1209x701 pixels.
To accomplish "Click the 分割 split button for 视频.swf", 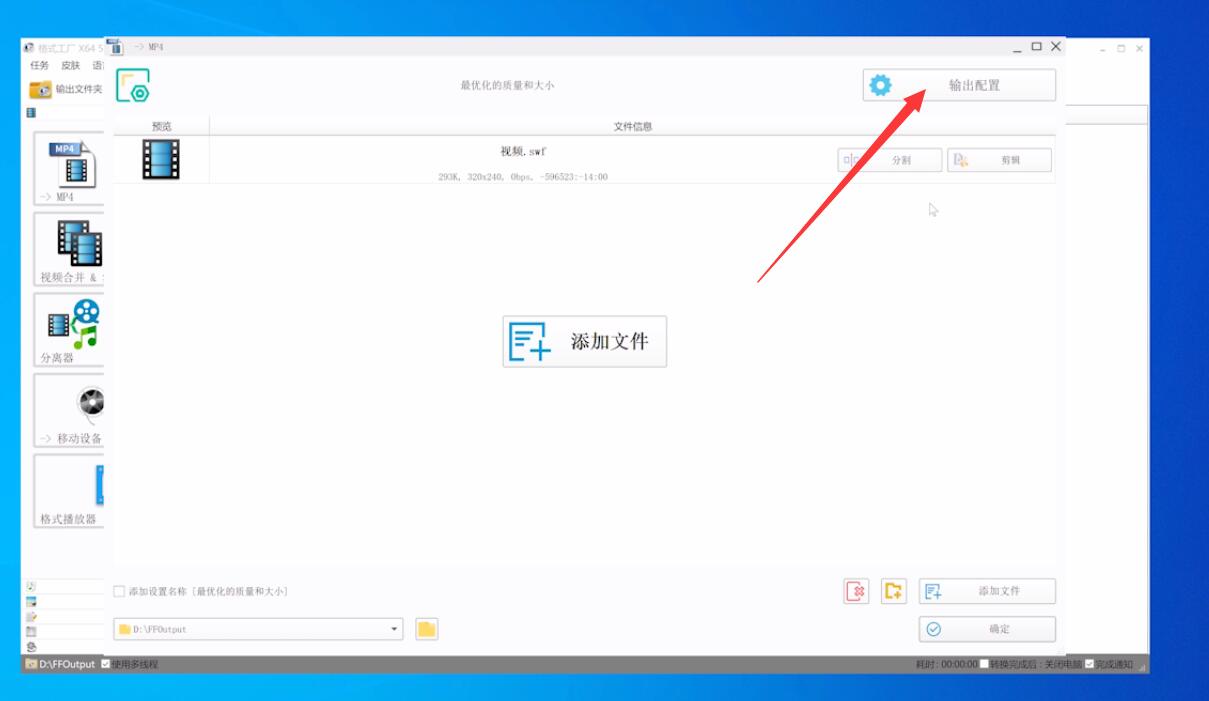I will (x=889, y=160).
